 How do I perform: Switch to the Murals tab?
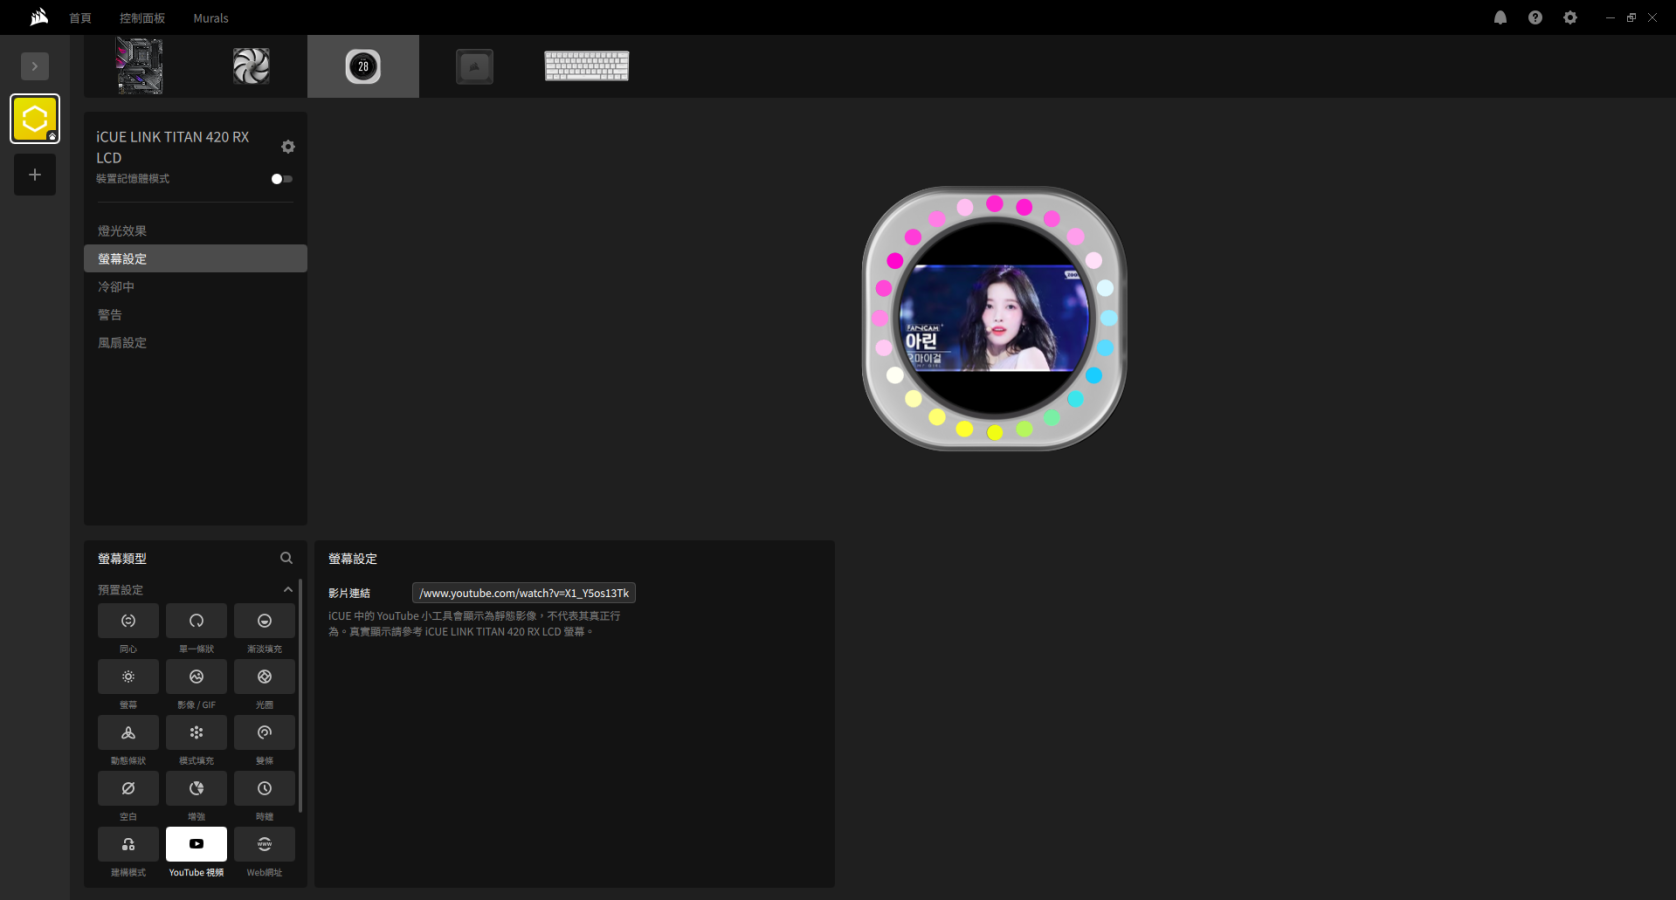[211, 18]
